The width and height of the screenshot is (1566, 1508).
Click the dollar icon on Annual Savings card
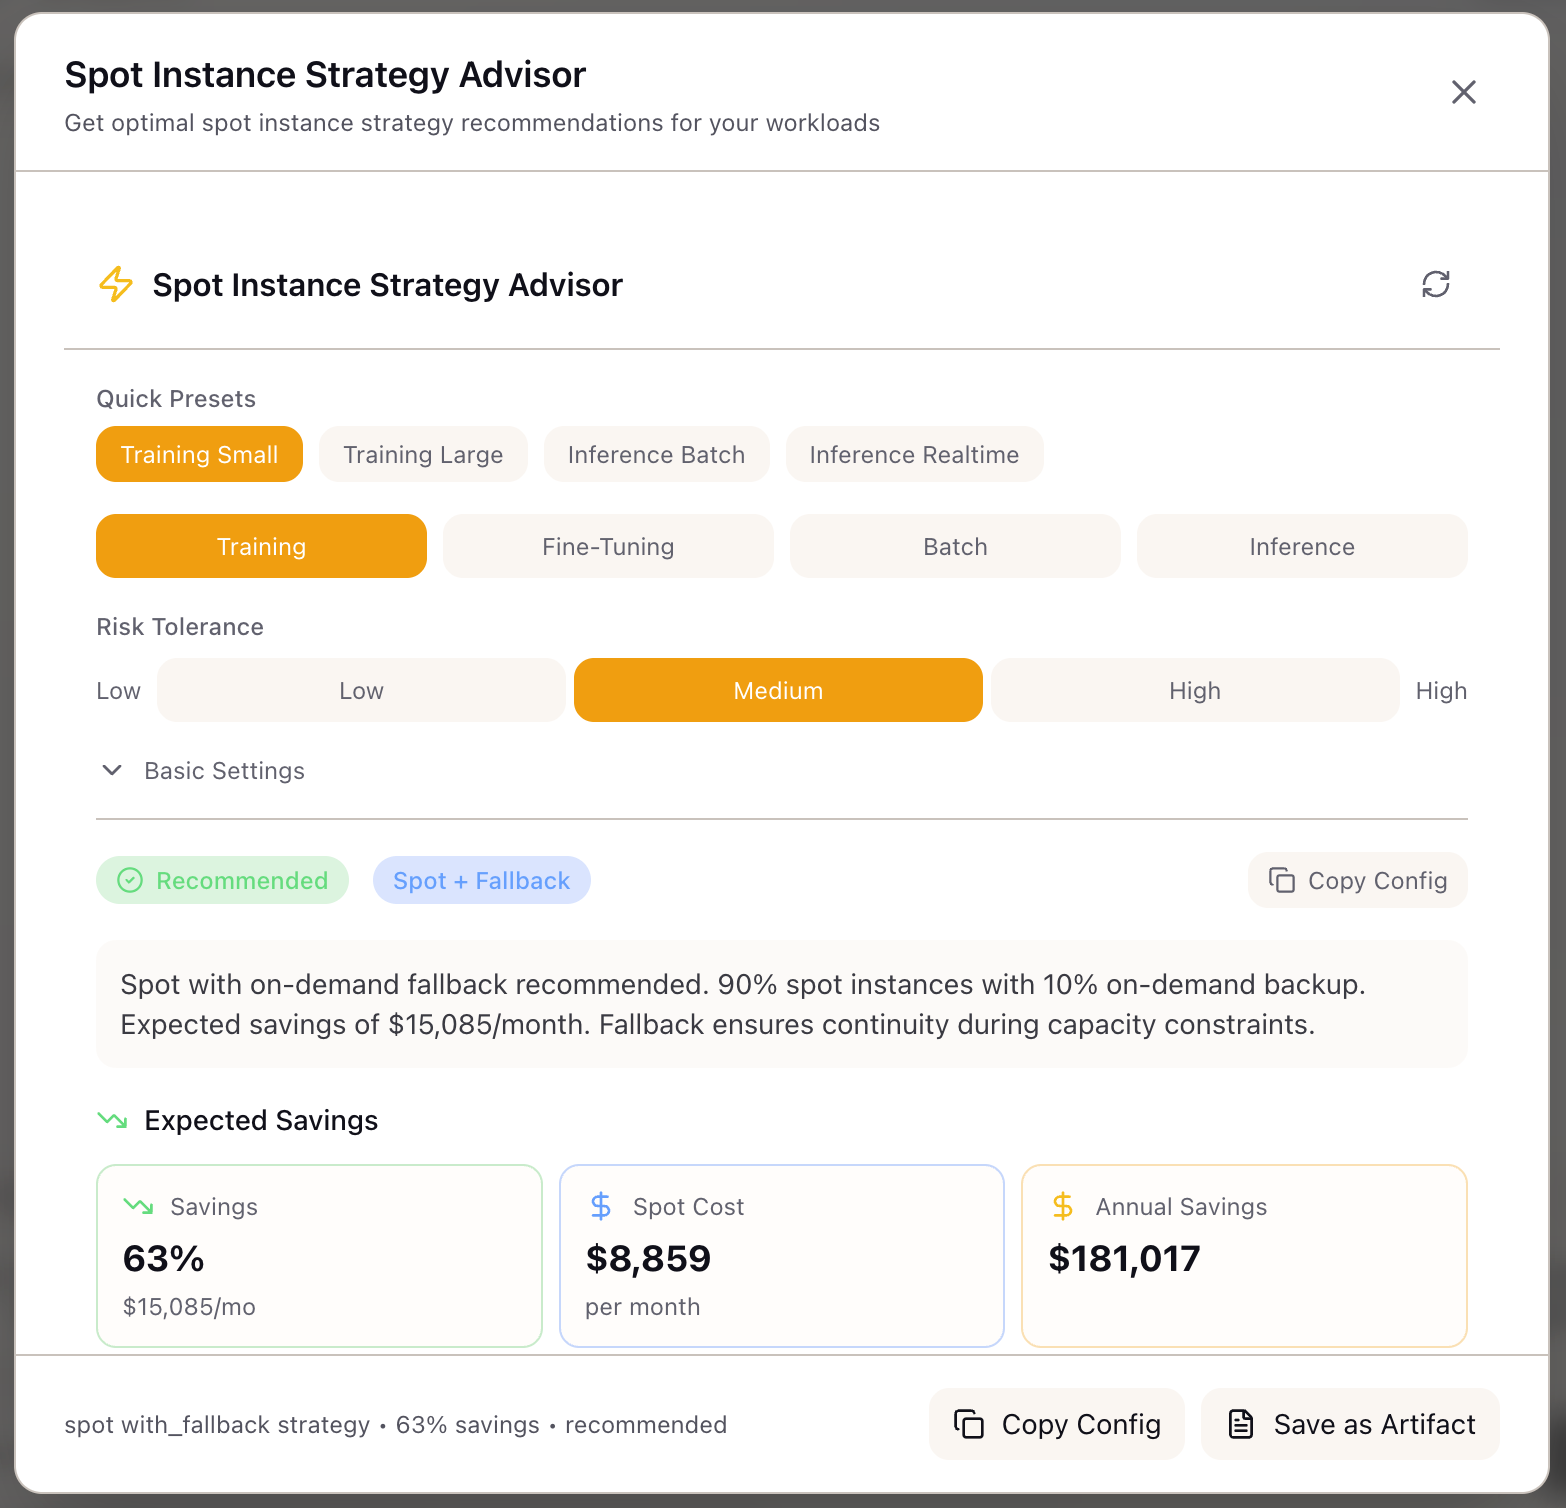tap(1062, 1206)
